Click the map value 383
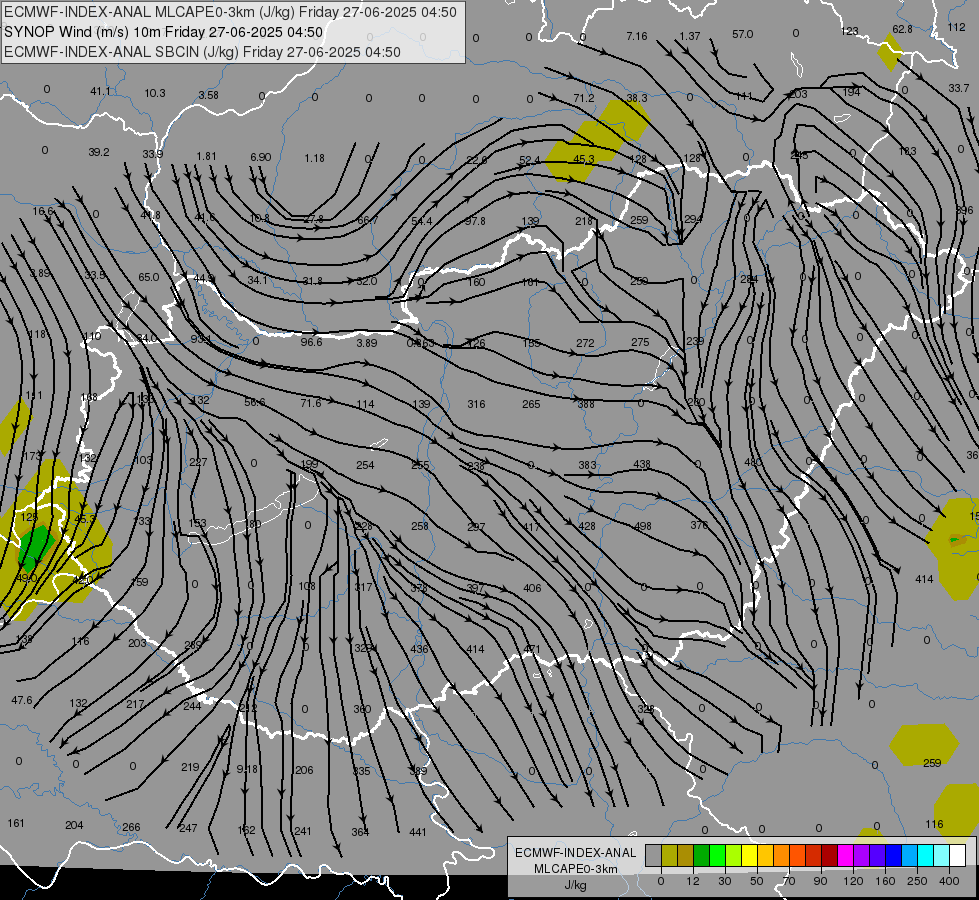 tap(588, 465)
